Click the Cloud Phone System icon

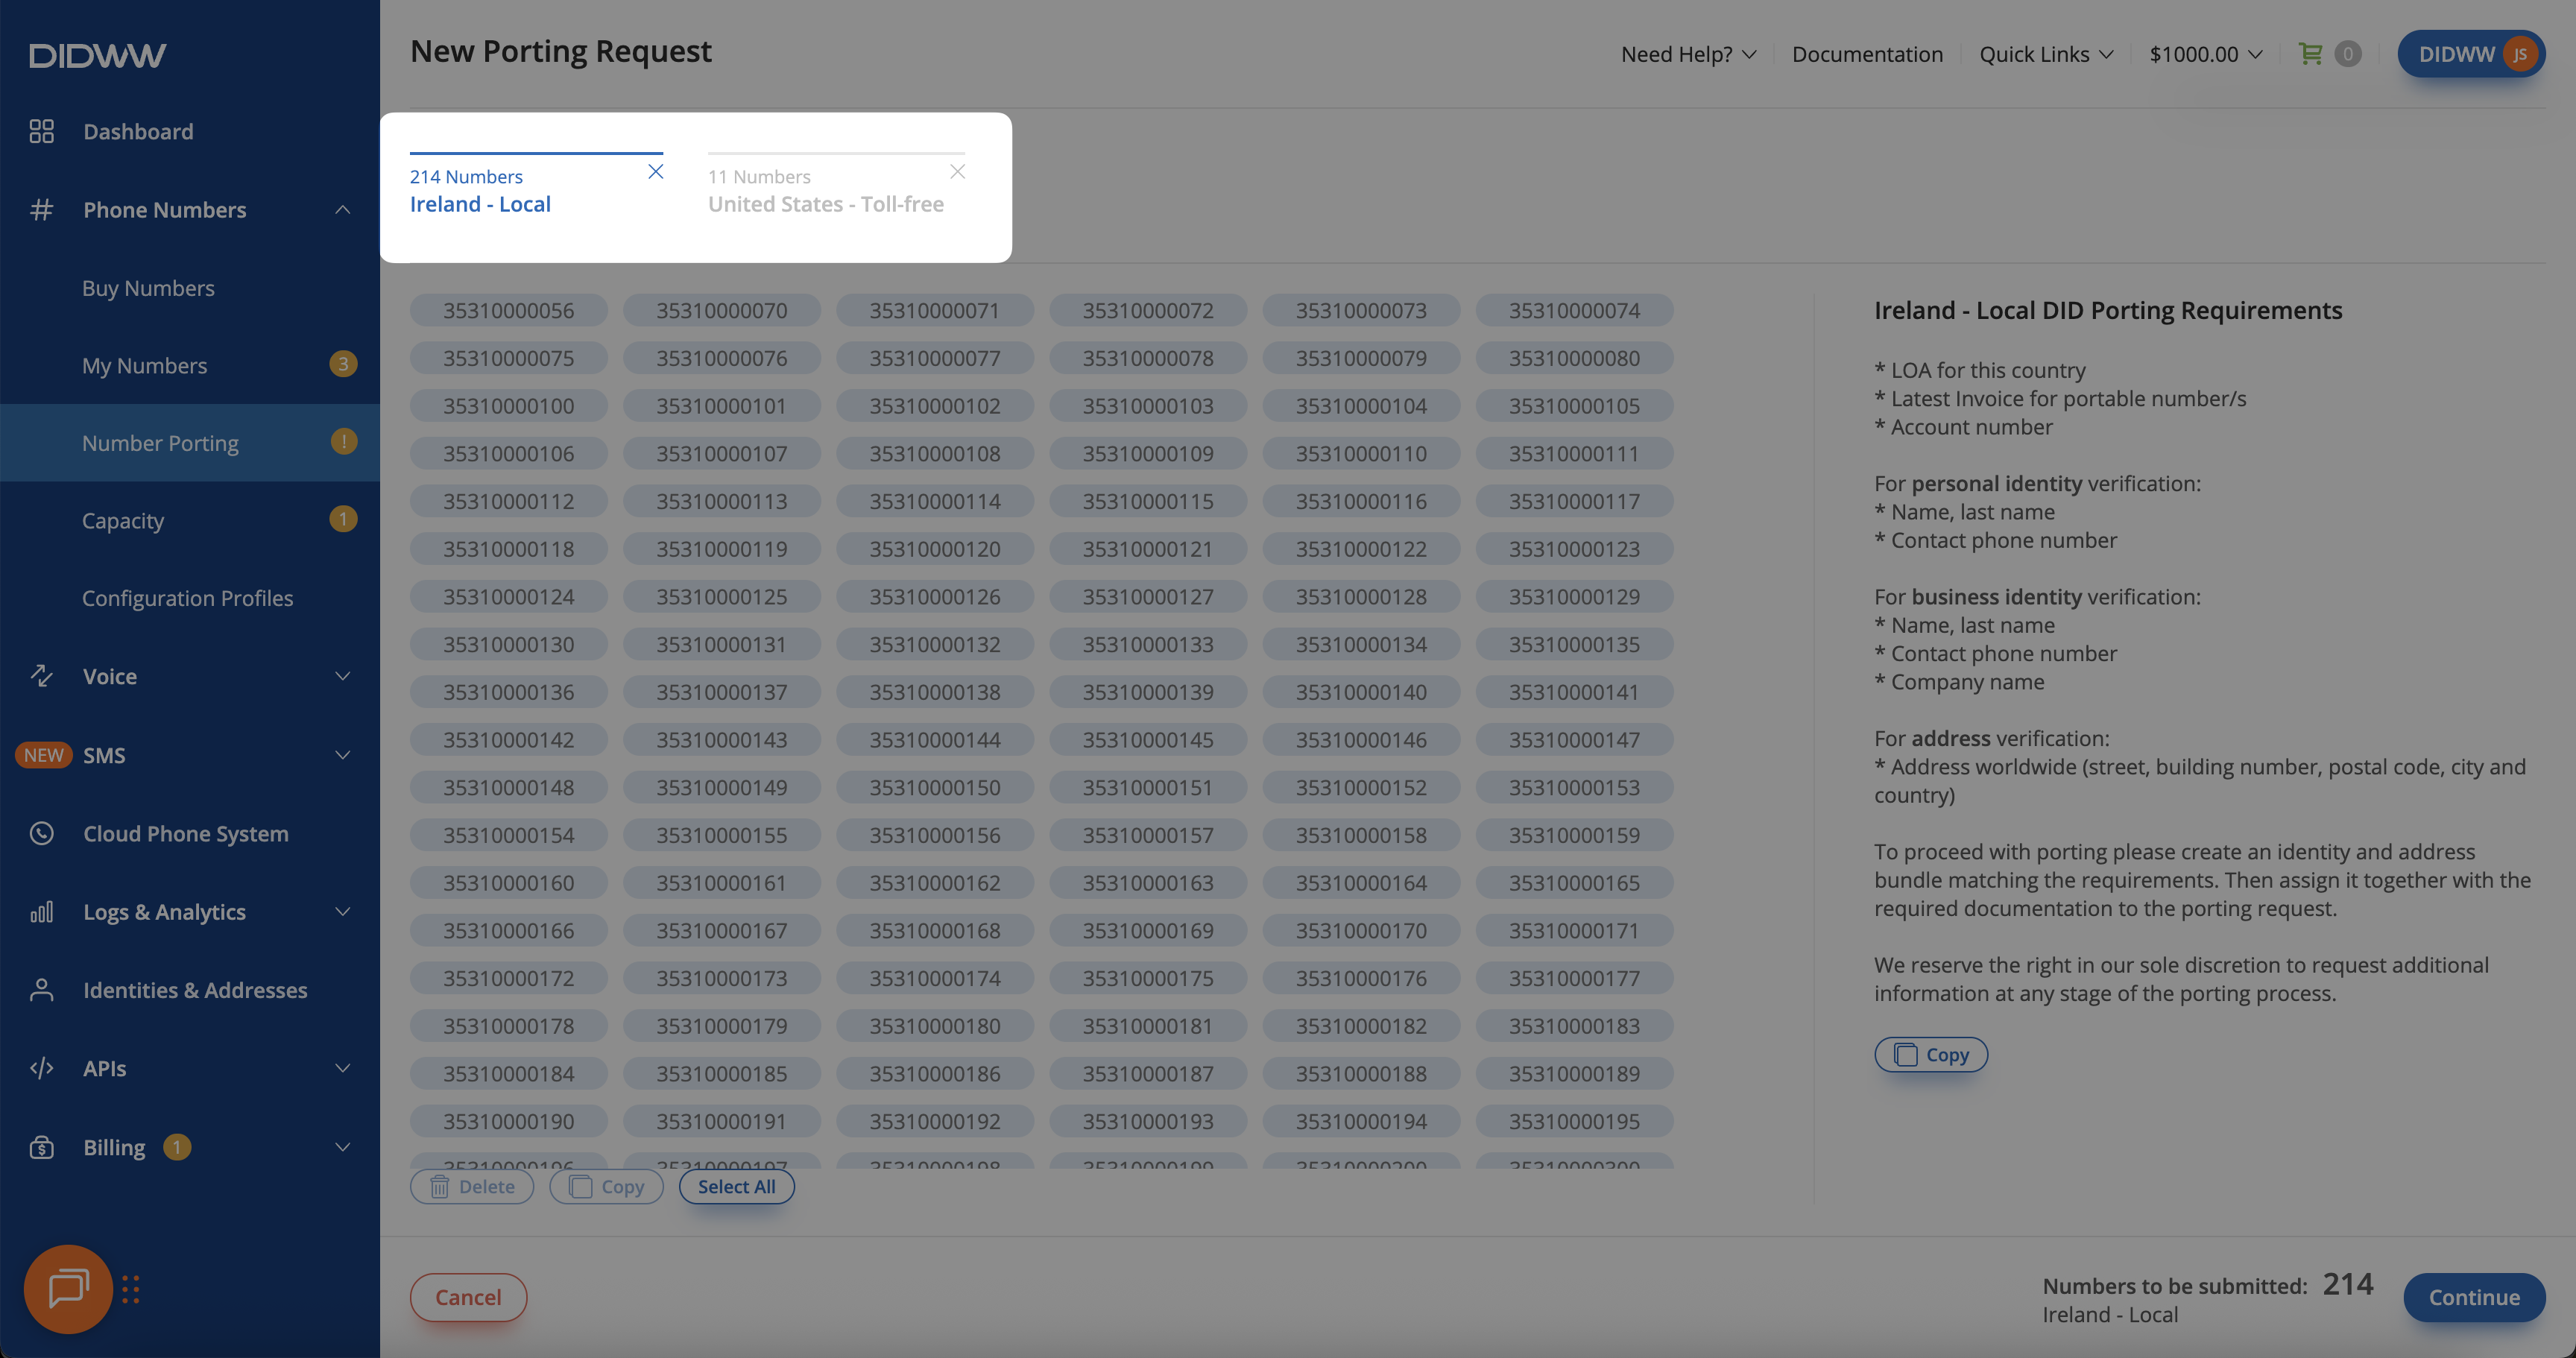pos(41,833)
